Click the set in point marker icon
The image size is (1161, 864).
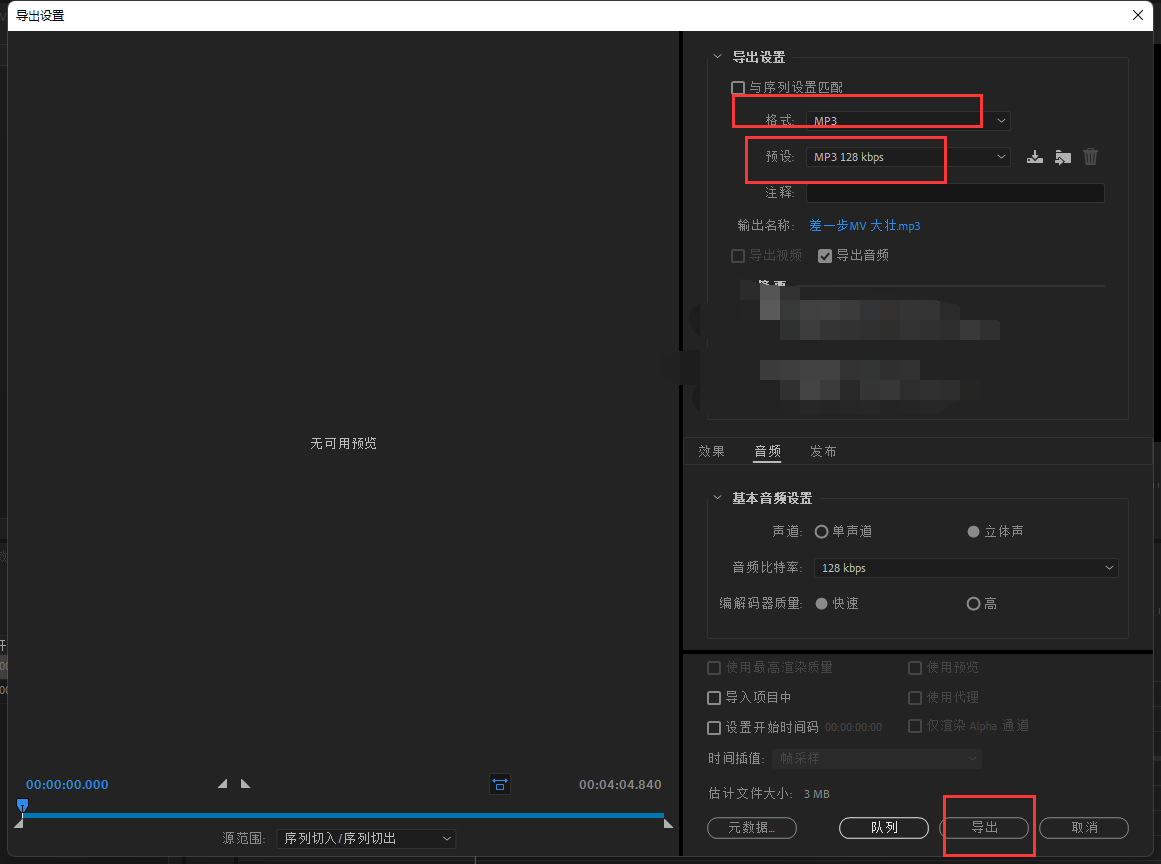tap(222, 784)
